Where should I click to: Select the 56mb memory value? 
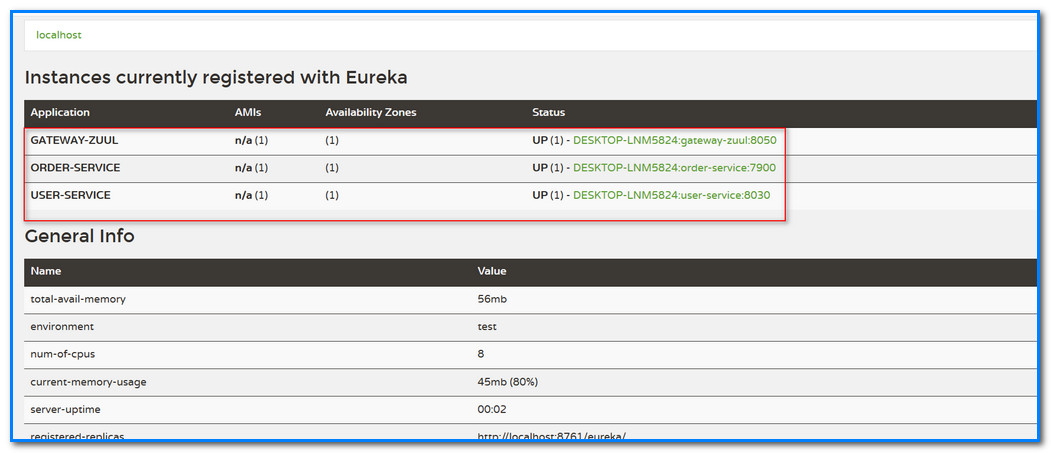tap(492, 299)
